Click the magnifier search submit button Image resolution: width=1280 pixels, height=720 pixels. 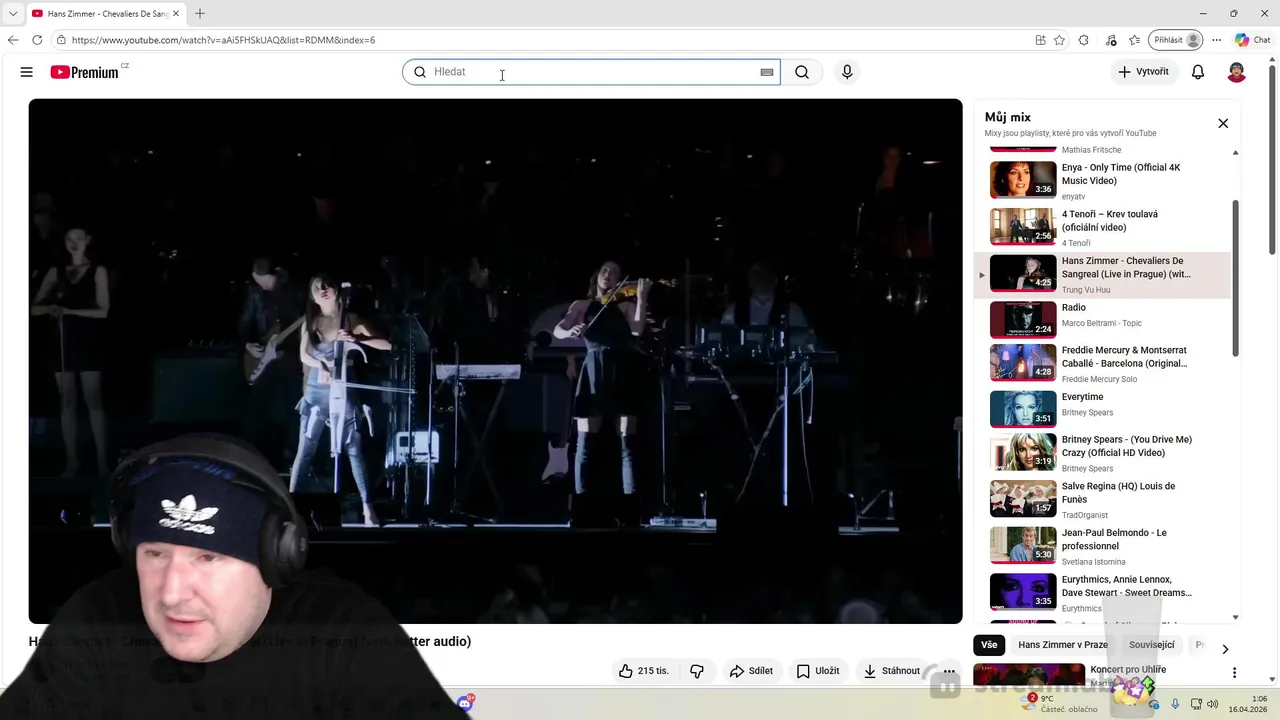click(x=802, y=72)
